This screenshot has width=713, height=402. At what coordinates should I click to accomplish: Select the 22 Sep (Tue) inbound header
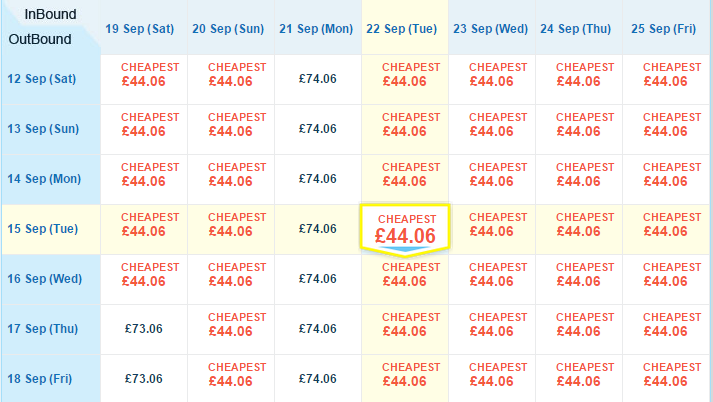402,29
